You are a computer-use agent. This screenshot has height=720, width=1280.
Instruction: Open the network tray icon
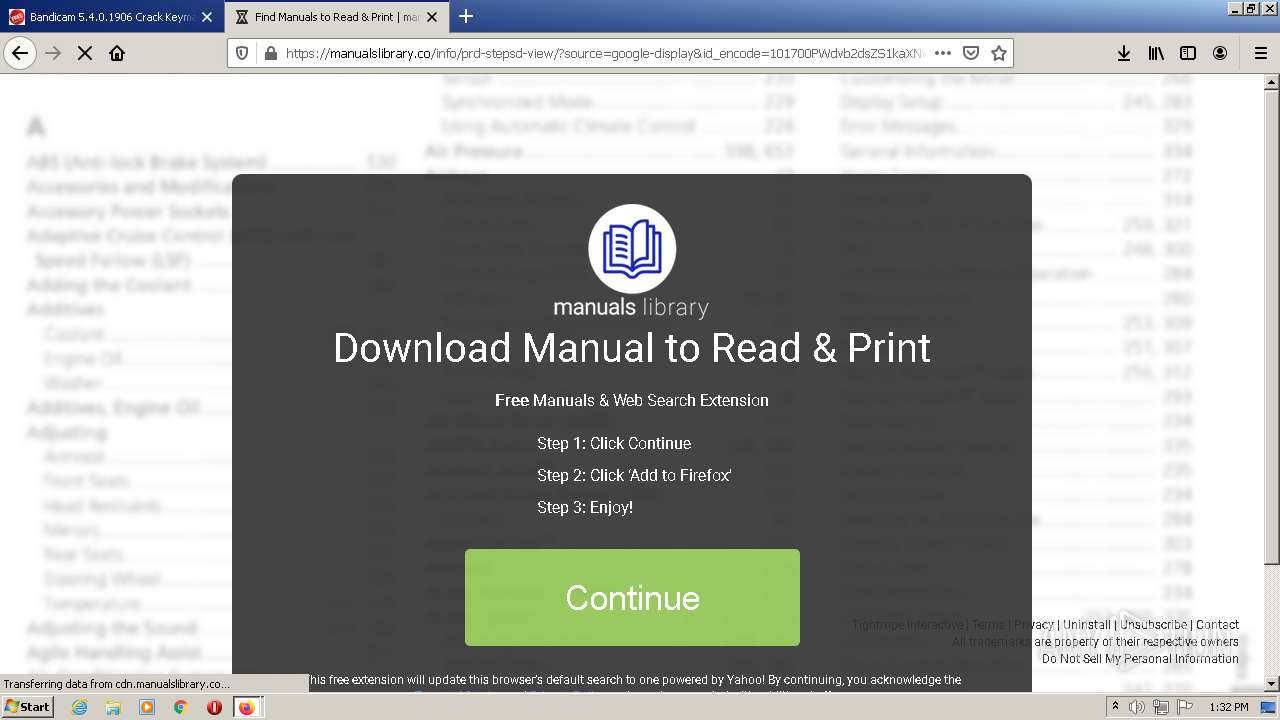1160,707
